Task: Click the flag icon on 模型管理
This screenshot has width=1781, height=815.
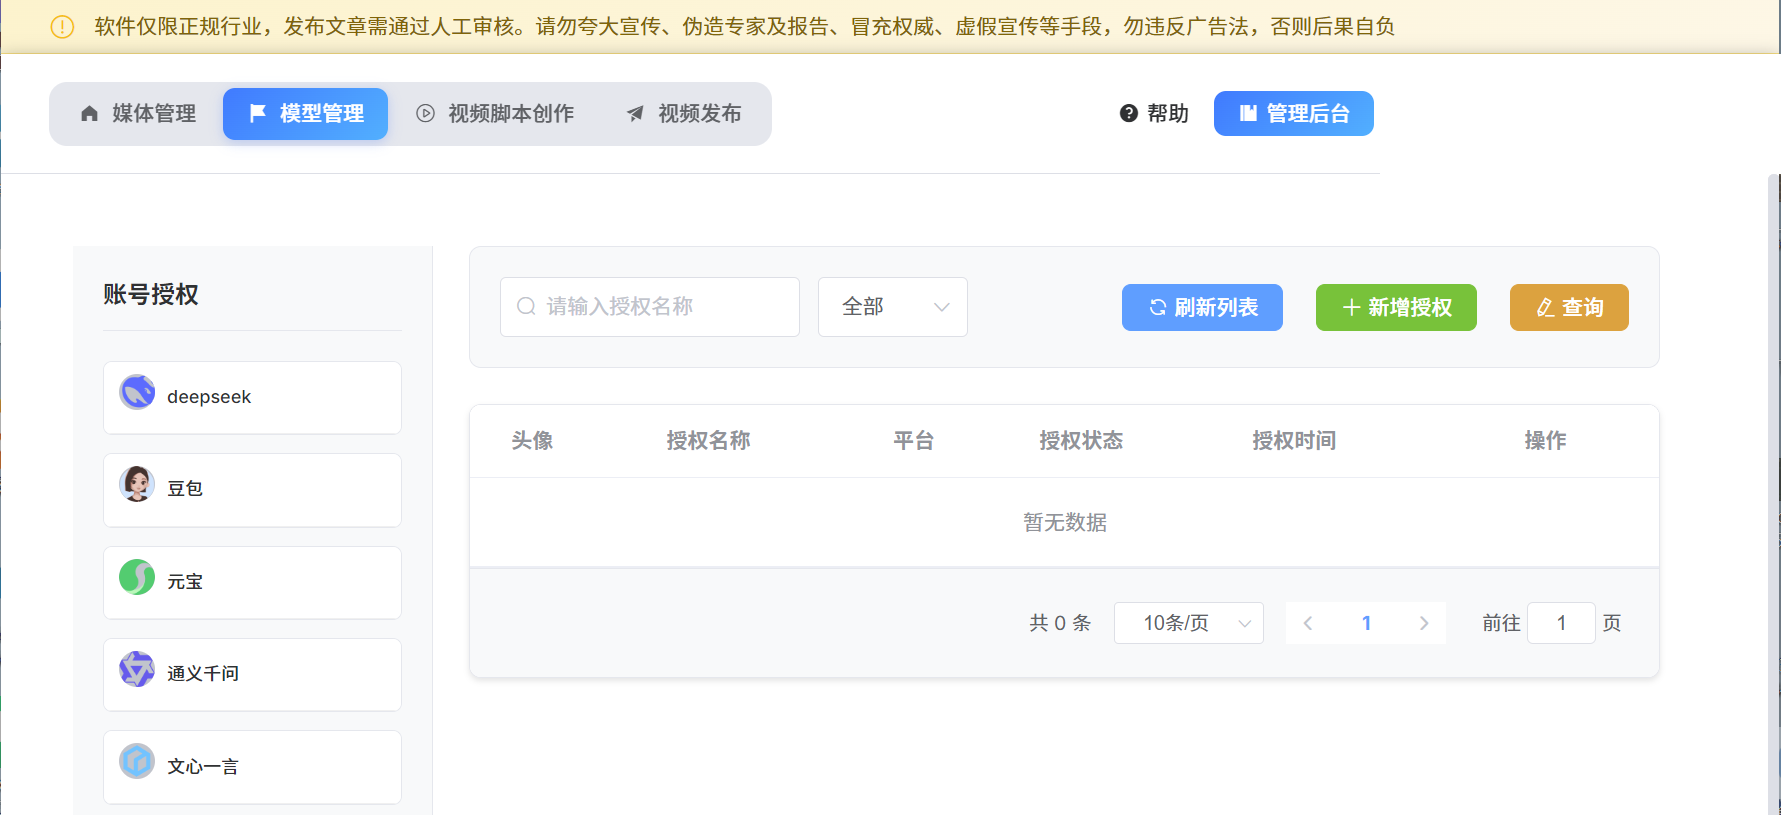Action: [257, 113]
